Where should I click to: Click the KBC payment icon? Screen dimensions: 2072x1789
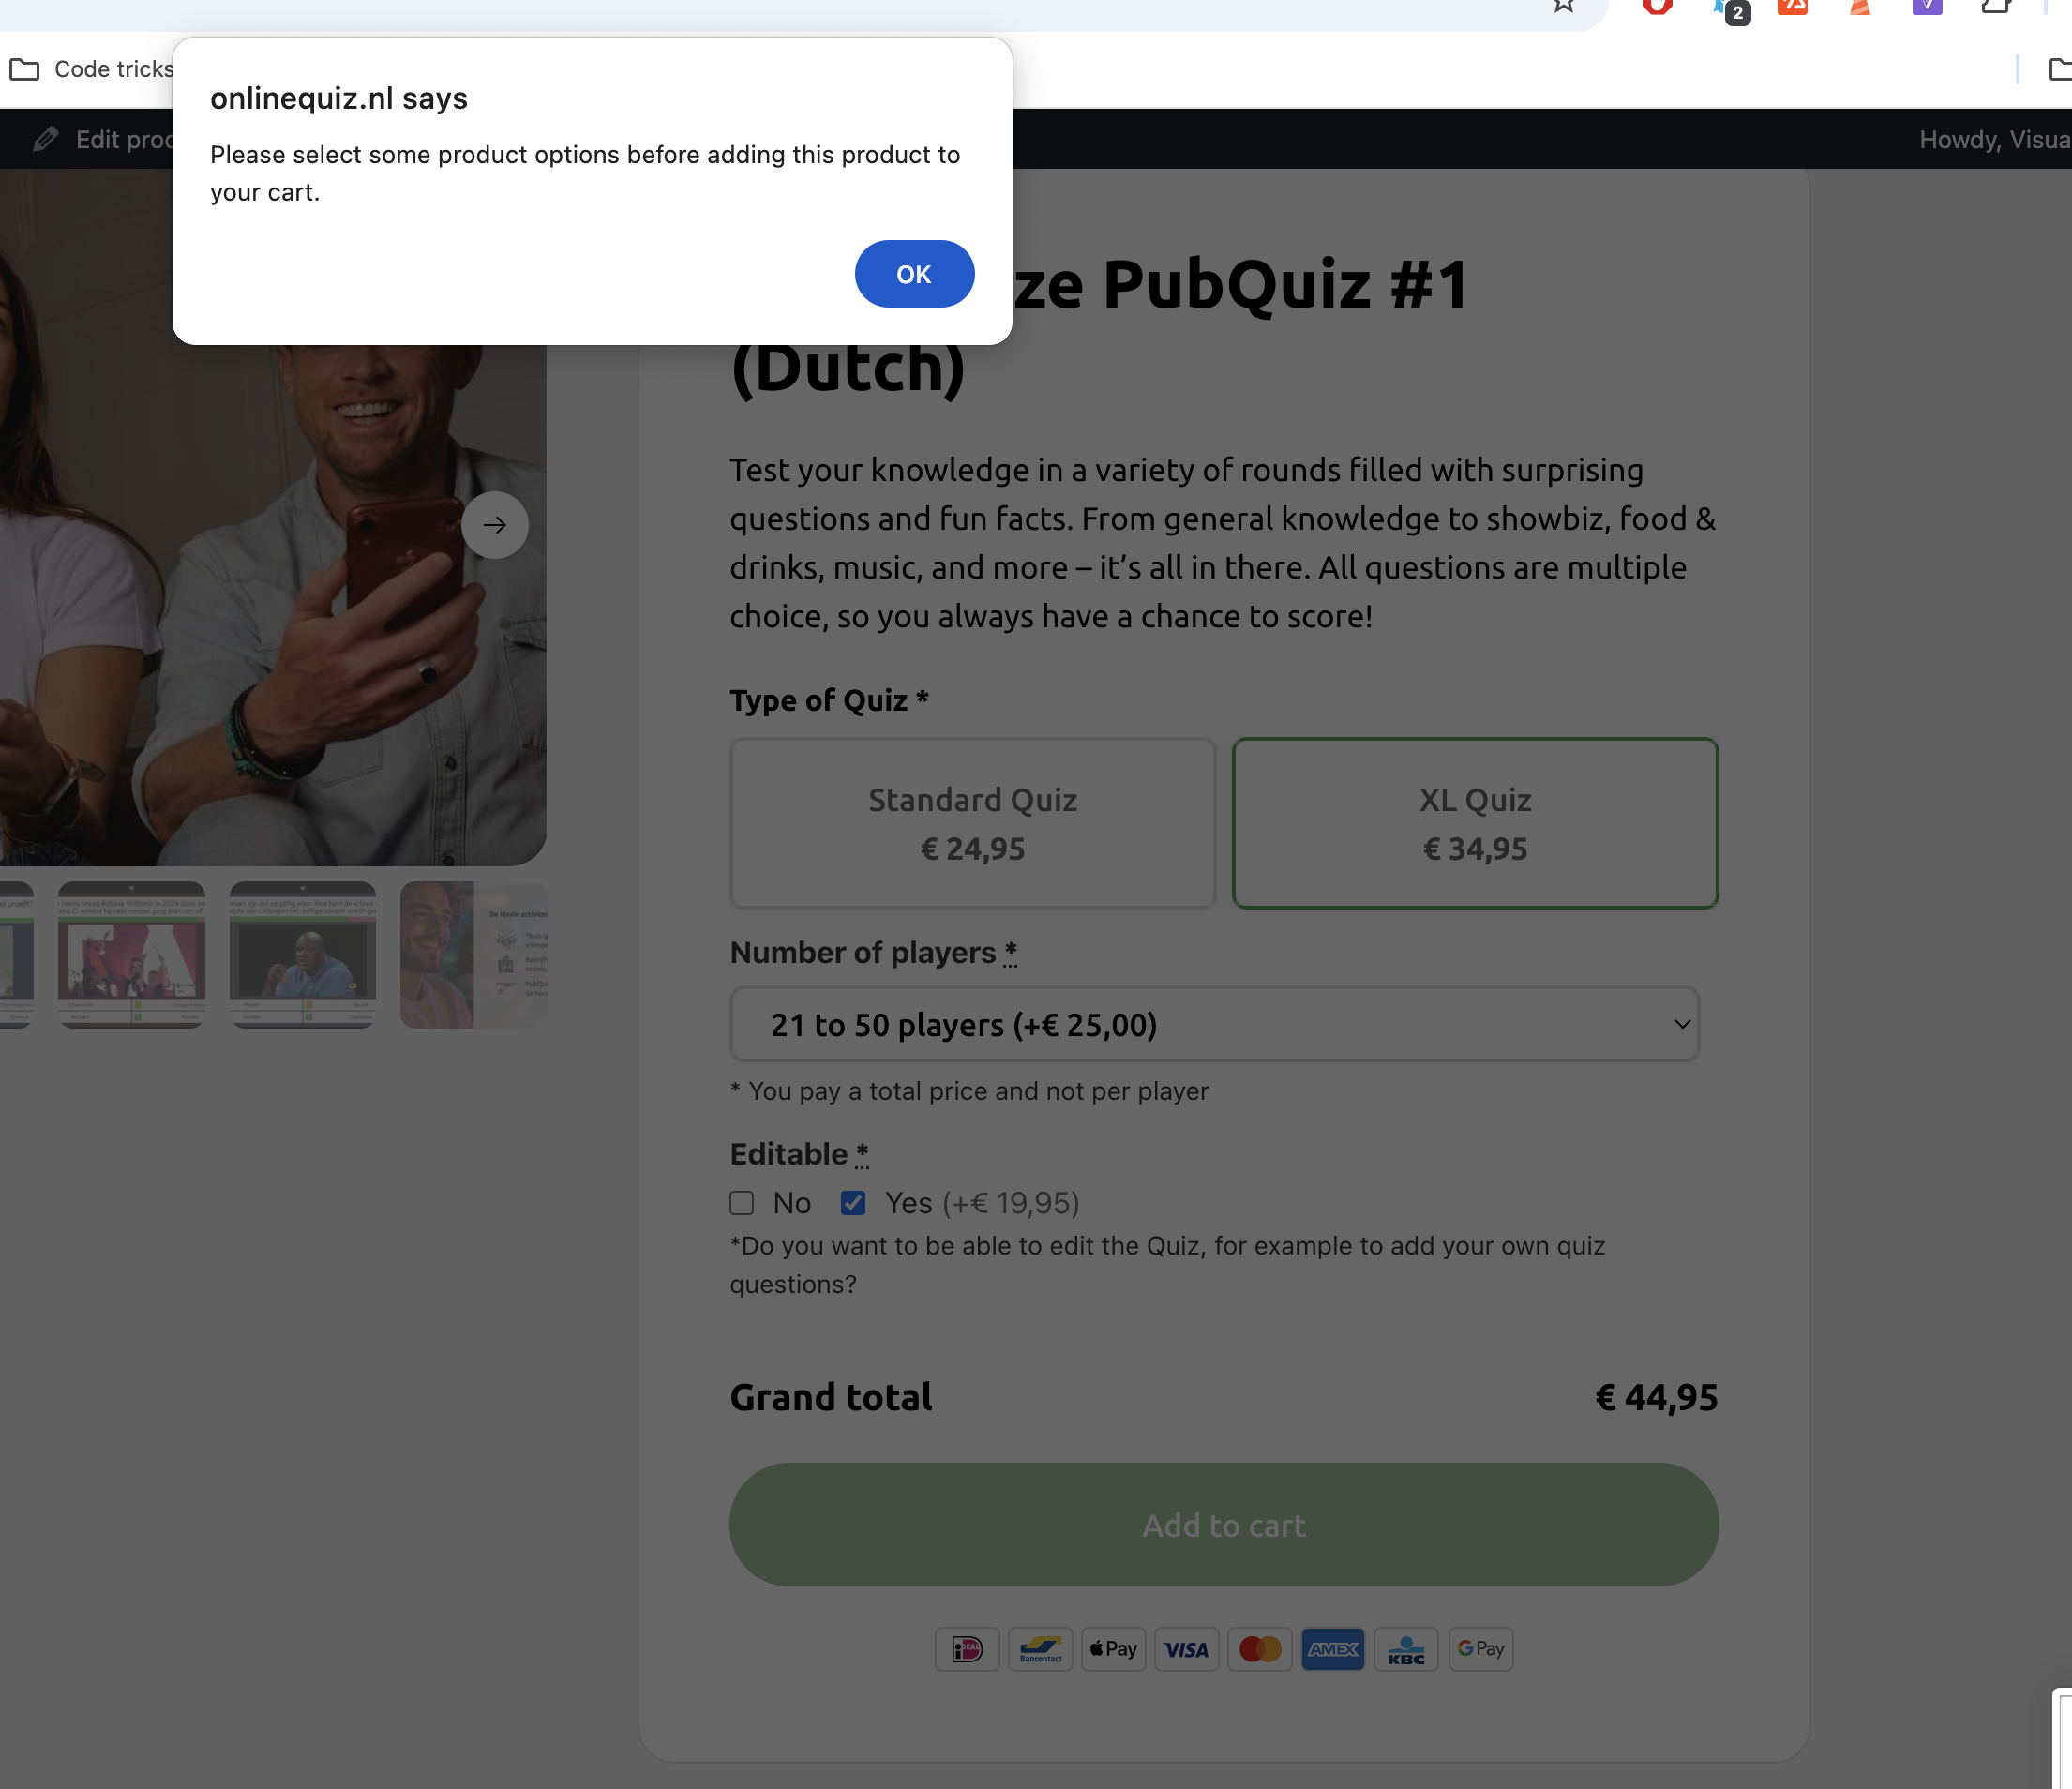1406,1649
